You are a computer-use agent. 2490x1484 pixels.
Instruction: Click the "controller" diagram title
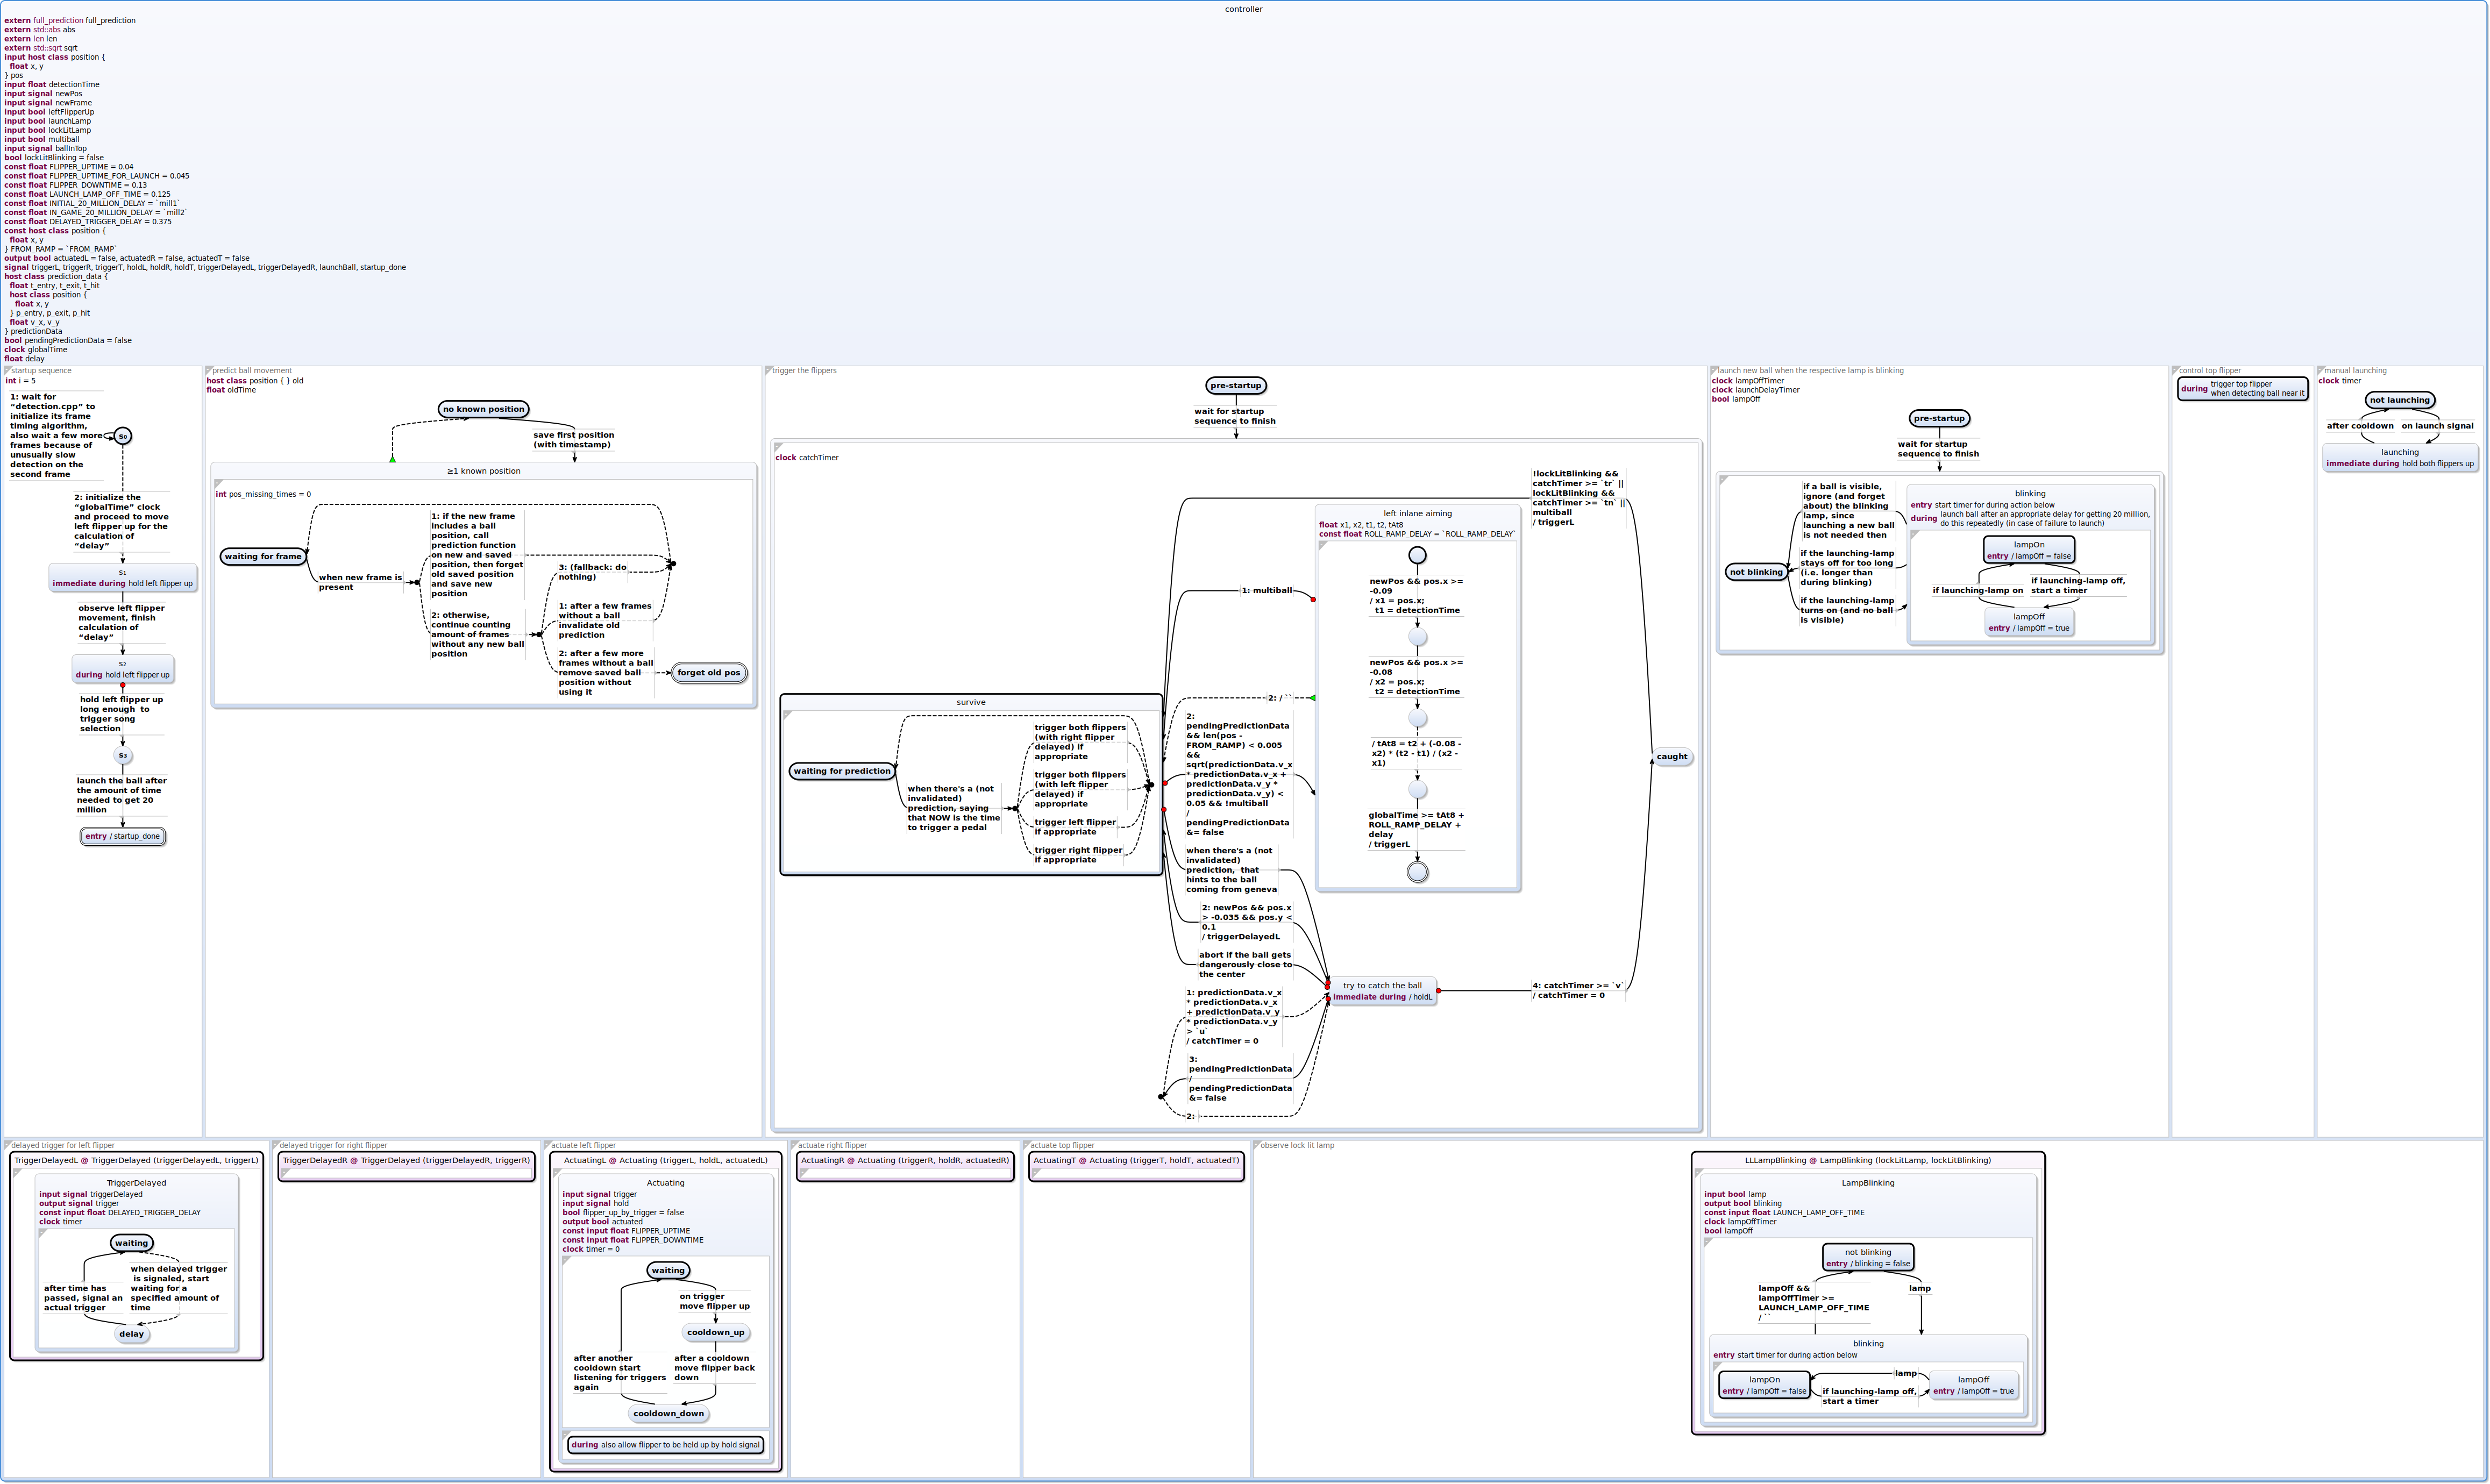point(1244,9)
